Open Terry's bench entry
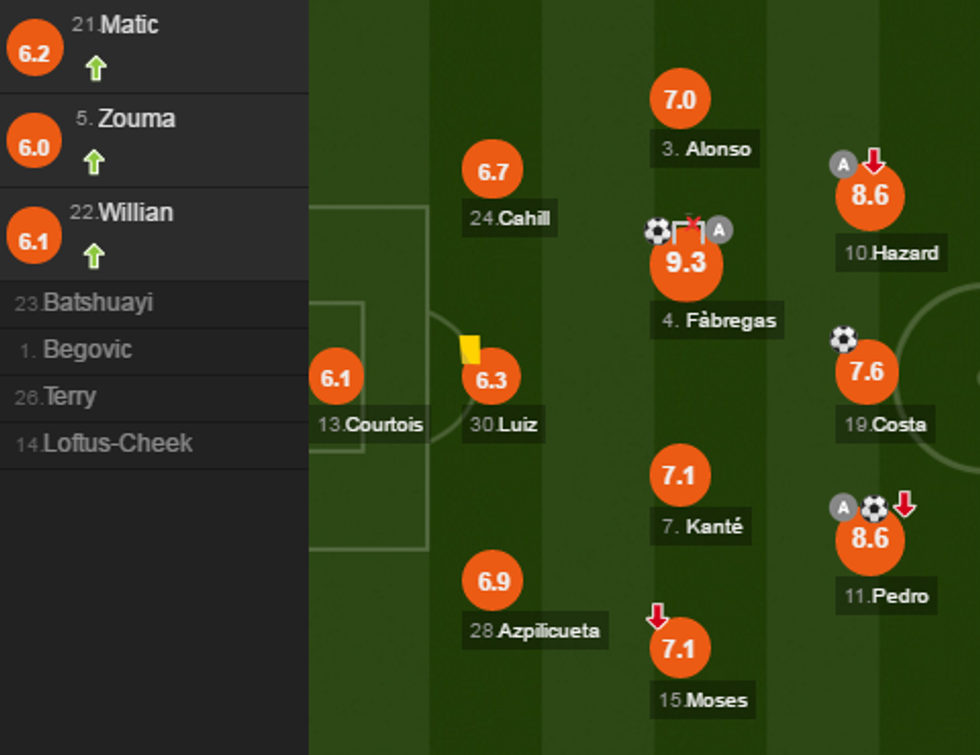Screen dimensions: 980x755 (69, 397)
